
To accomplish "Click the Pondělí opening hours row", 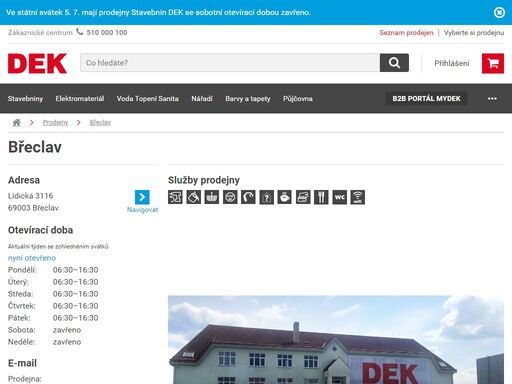I will tap(53, 270).
